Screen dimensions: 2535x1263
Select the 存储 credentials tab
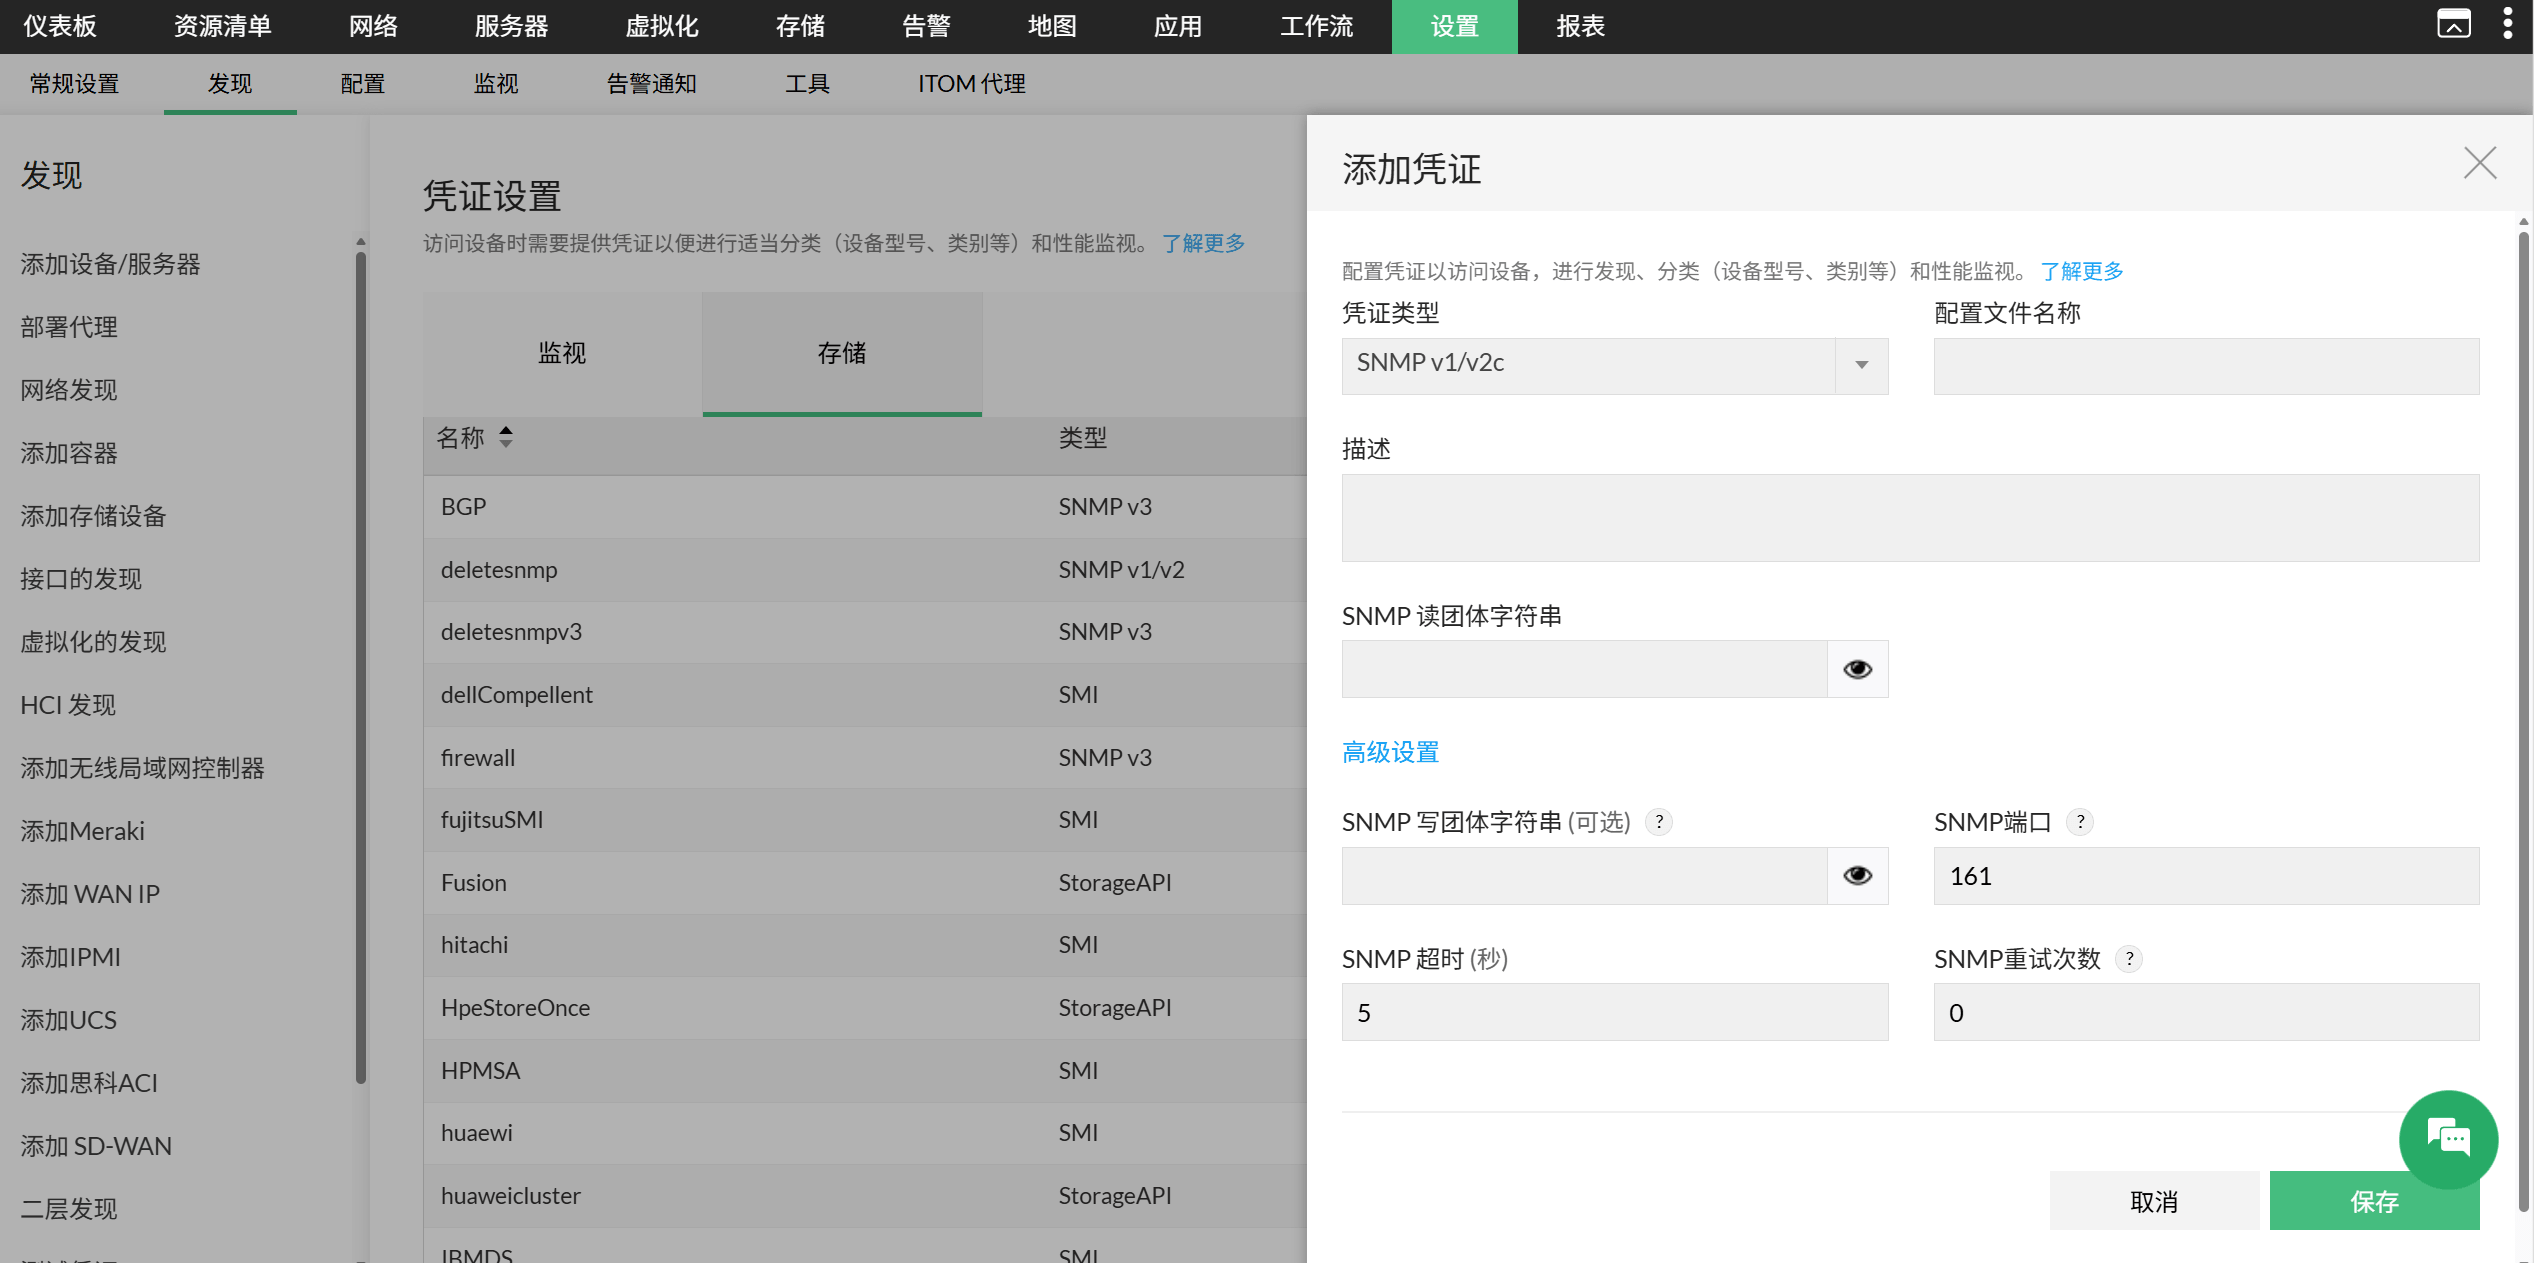(841, 353)
